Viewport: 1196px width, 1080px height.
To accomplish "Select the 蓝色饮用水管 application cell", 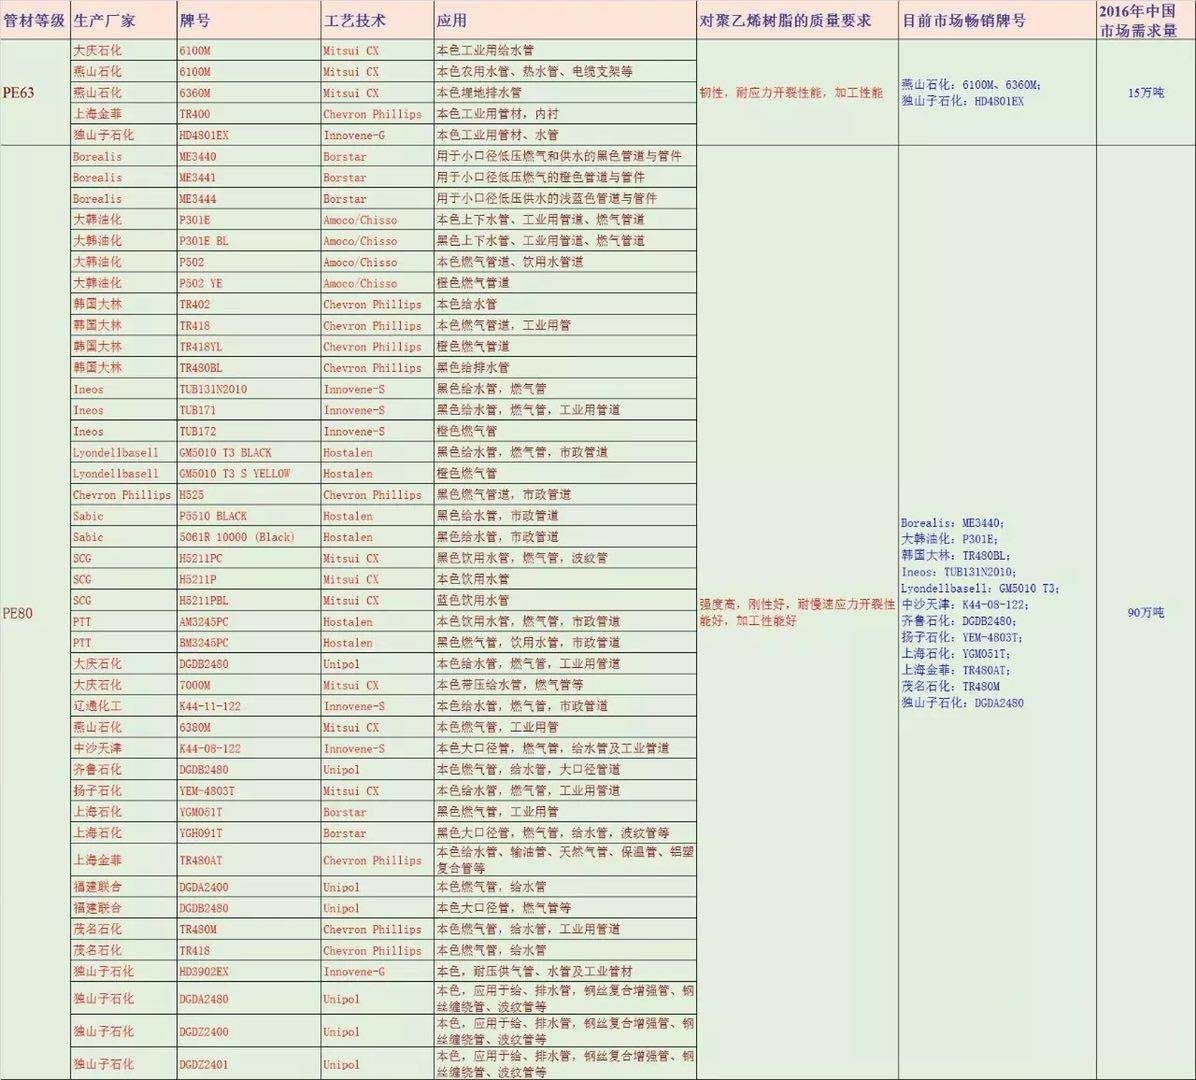I will [x=565, y=600].
